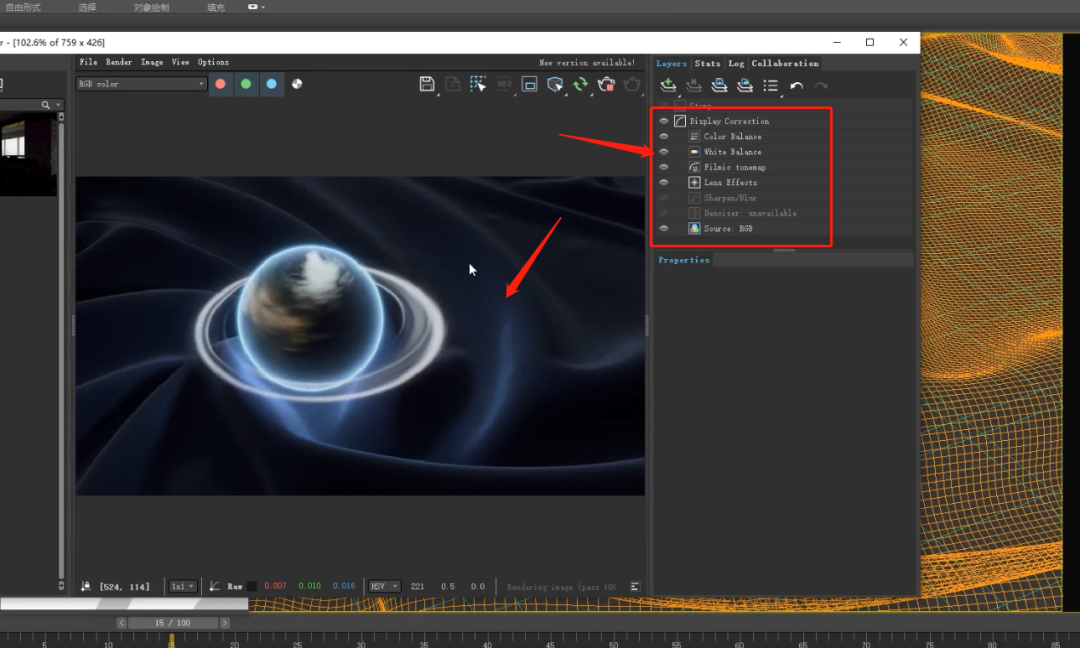Select the White Balance layer
This screenshot has height=648, width=1080.
(732, 152)
